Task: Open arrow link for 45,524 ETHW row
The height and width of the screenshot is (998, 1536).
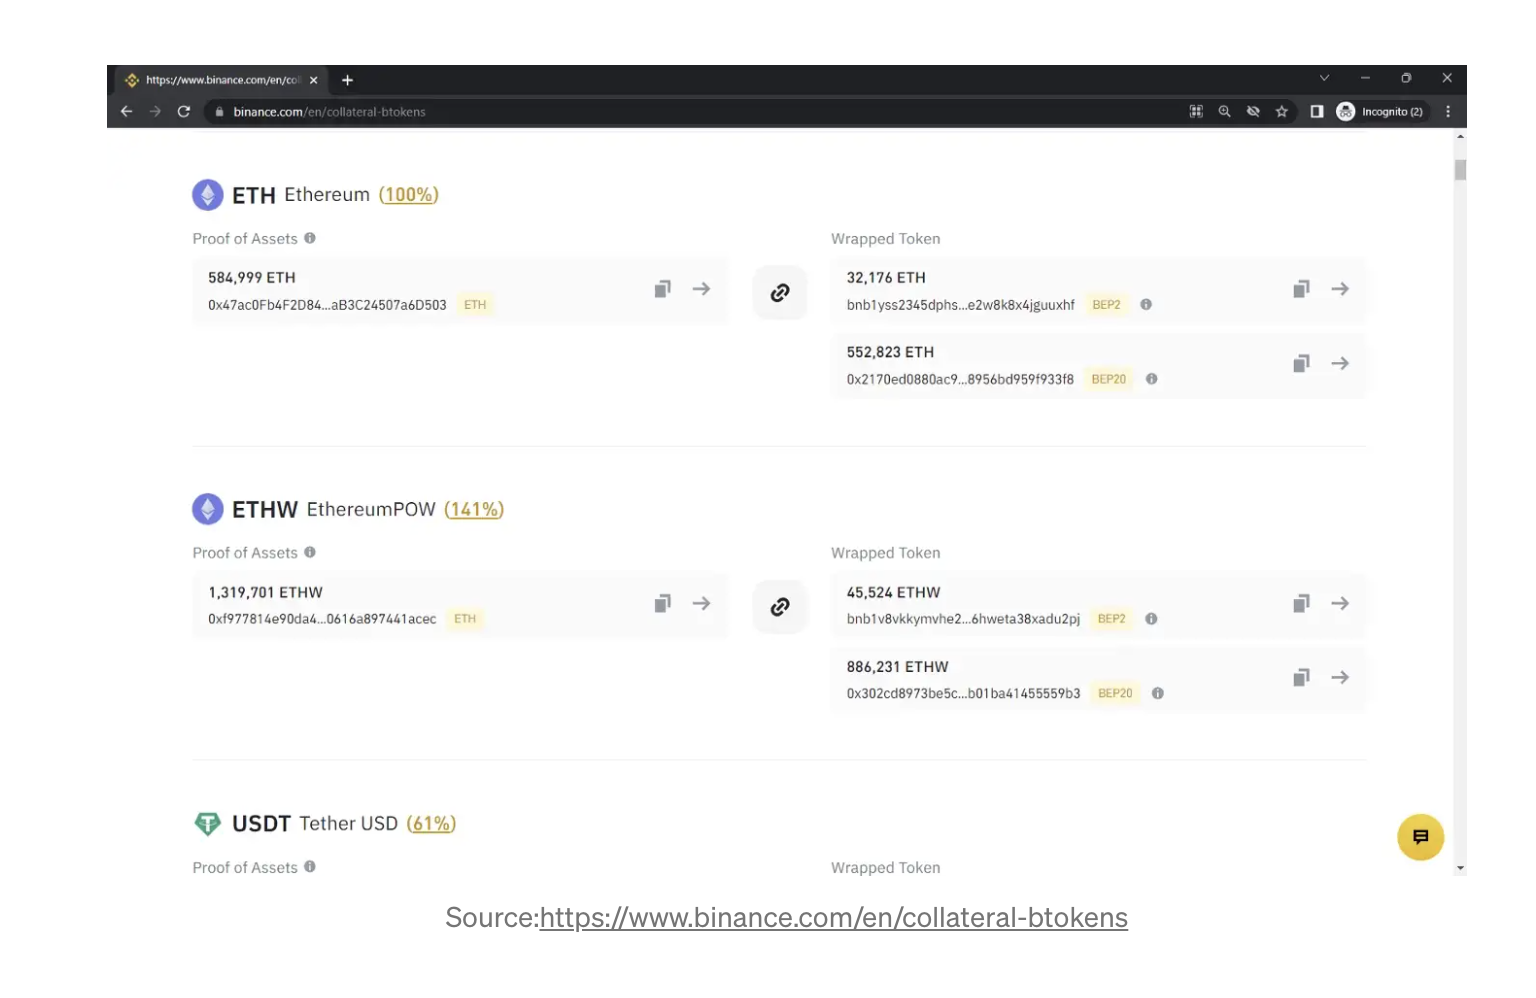Action: [1340, 603]
